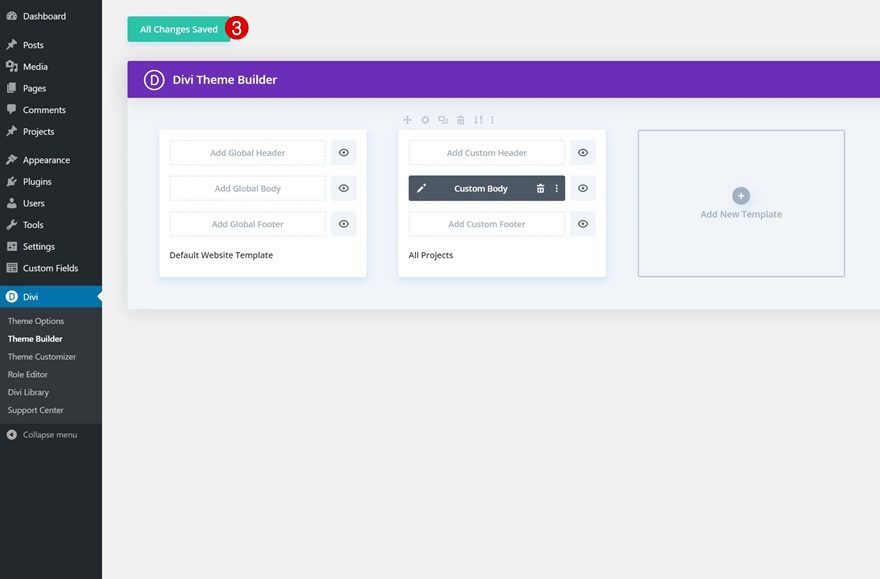Toggle the Custom Footer eye icon
The width and height of the screenshot is (880, 579).
point(582,223)
